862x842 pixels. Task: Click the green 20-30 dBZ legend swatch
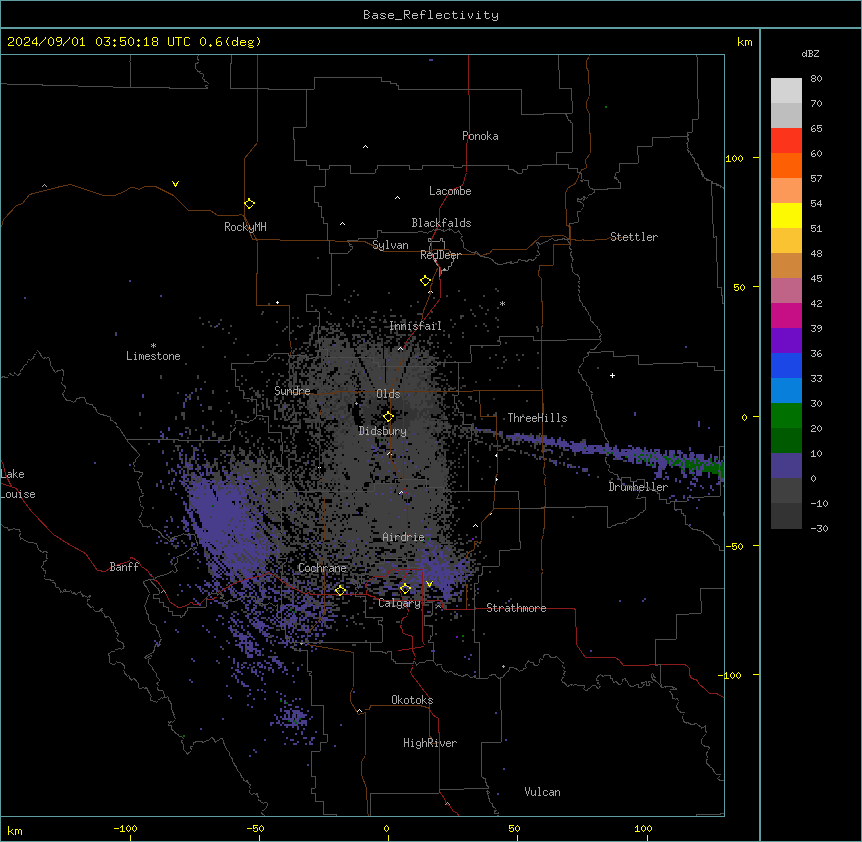coord(786,416)
